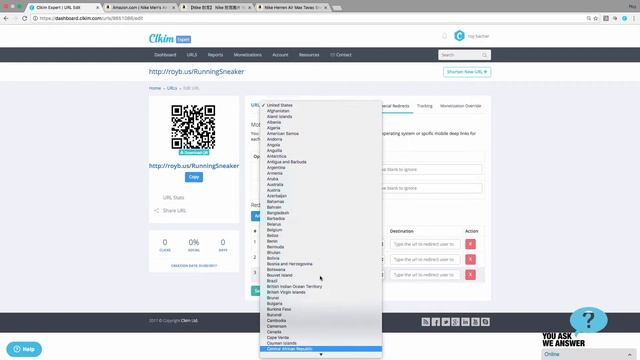Viewport: 640px width, 360px height.
Task: Click the Help button
Action: point(24,349)
